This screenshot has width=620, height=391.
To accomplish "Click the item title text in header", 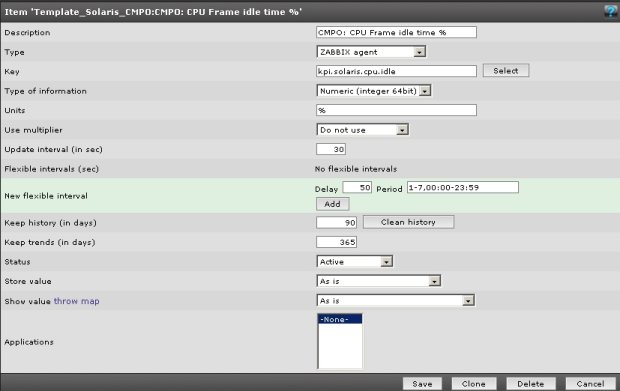I will pyautogui.click(x=153, y=12).
